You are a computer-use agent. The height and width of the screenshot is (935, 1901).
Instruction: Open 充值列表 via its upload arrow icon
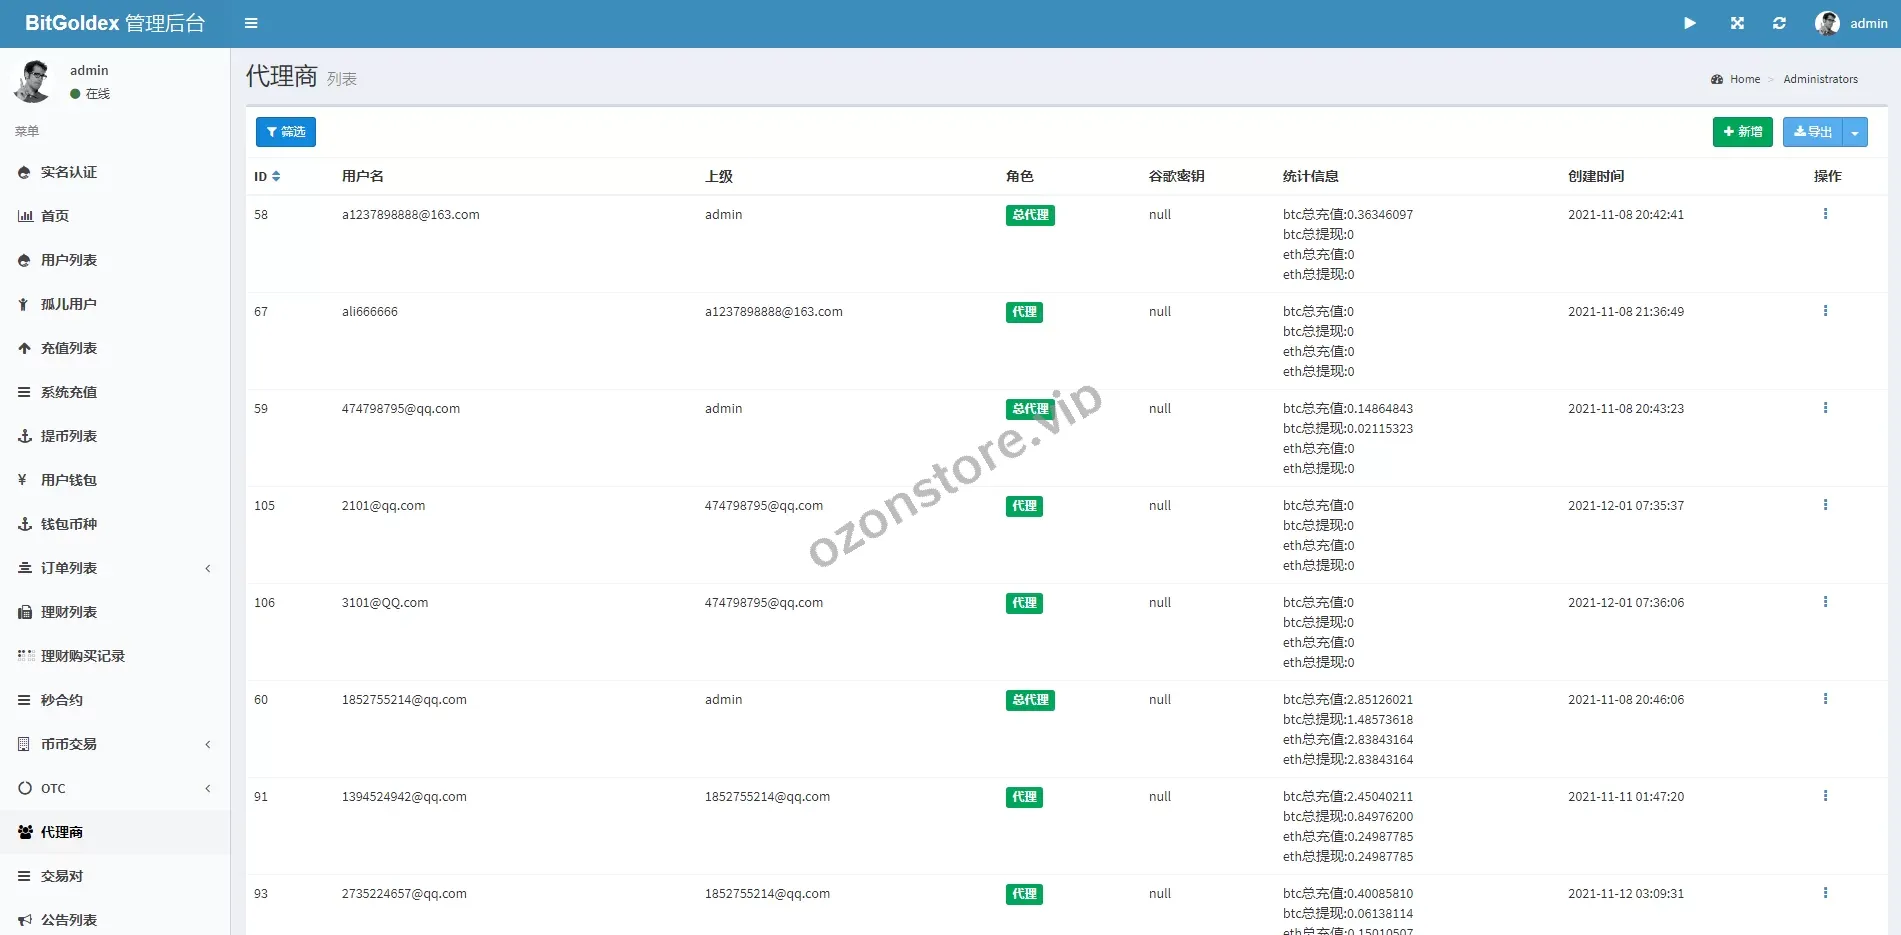click(22, 348)
